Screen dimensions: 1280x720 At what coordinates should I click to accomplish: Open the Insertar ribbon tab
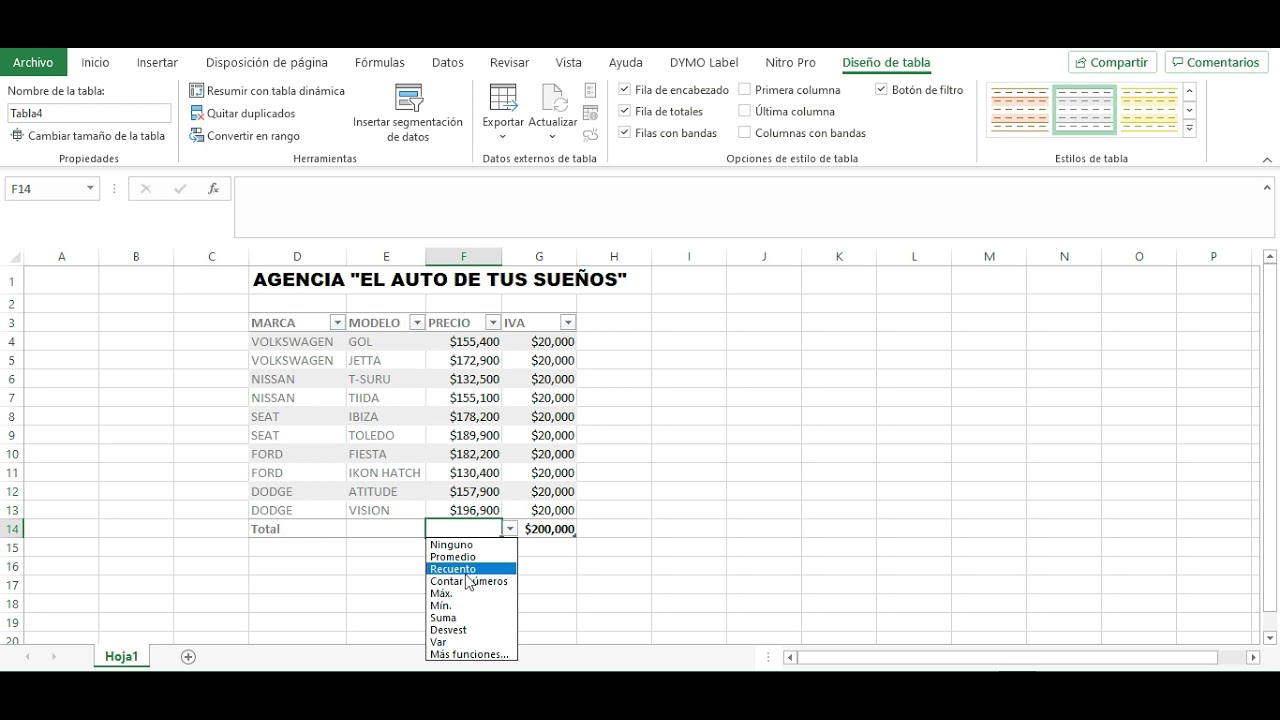click(157, 62)
